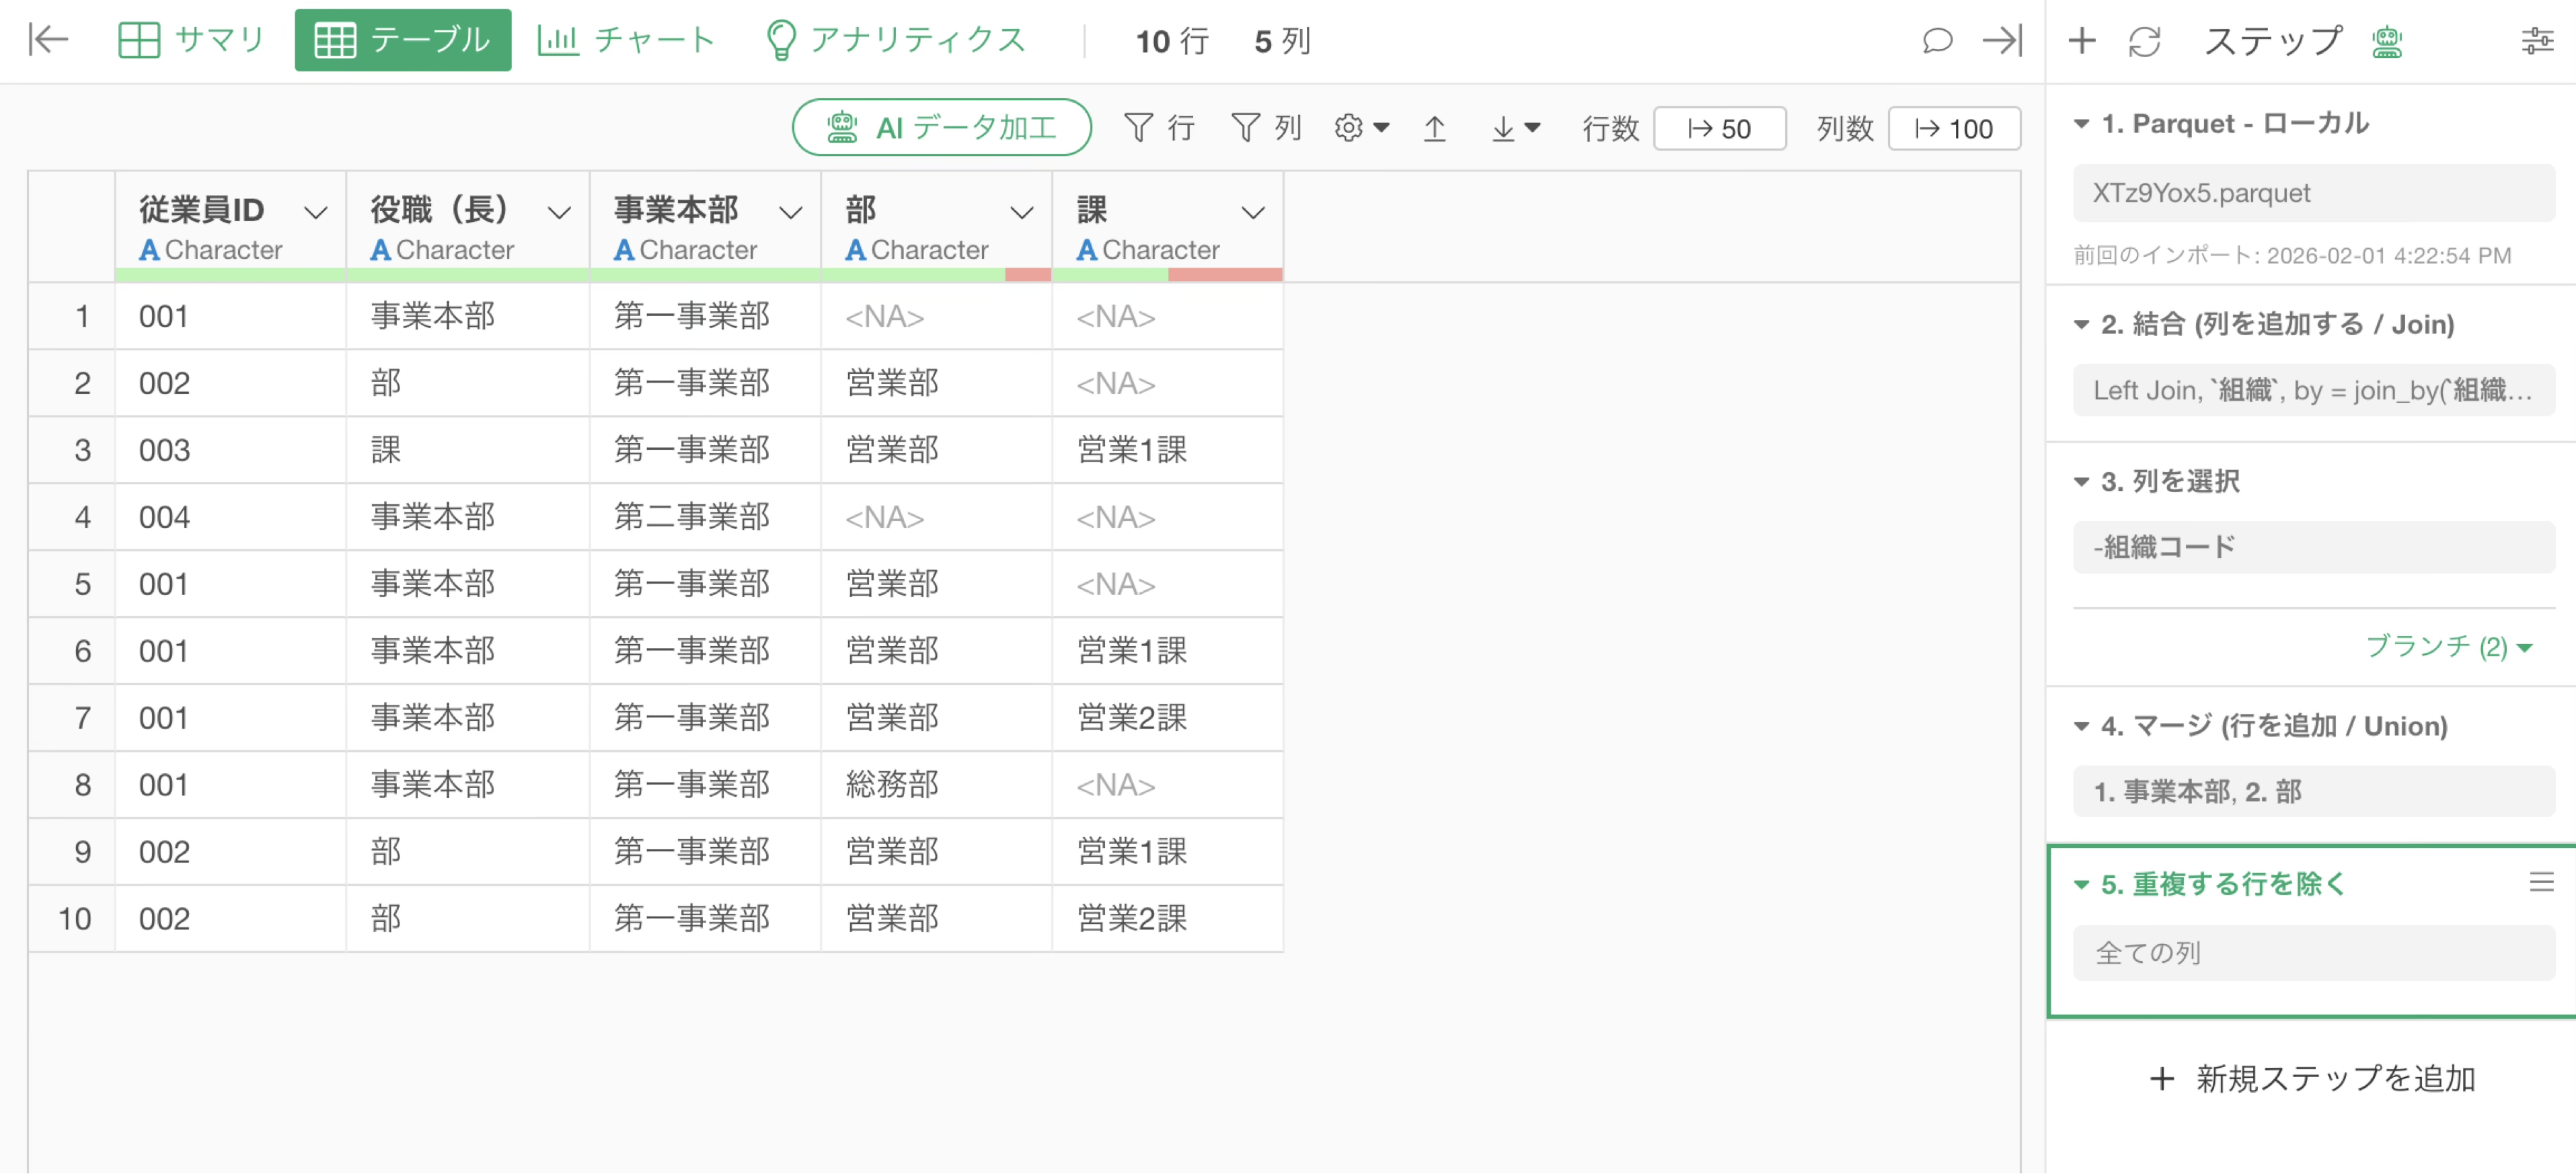The image size is (2576, 1174).
Task: Open the steps settings sliders icon
Action: tap(2536, 41)
